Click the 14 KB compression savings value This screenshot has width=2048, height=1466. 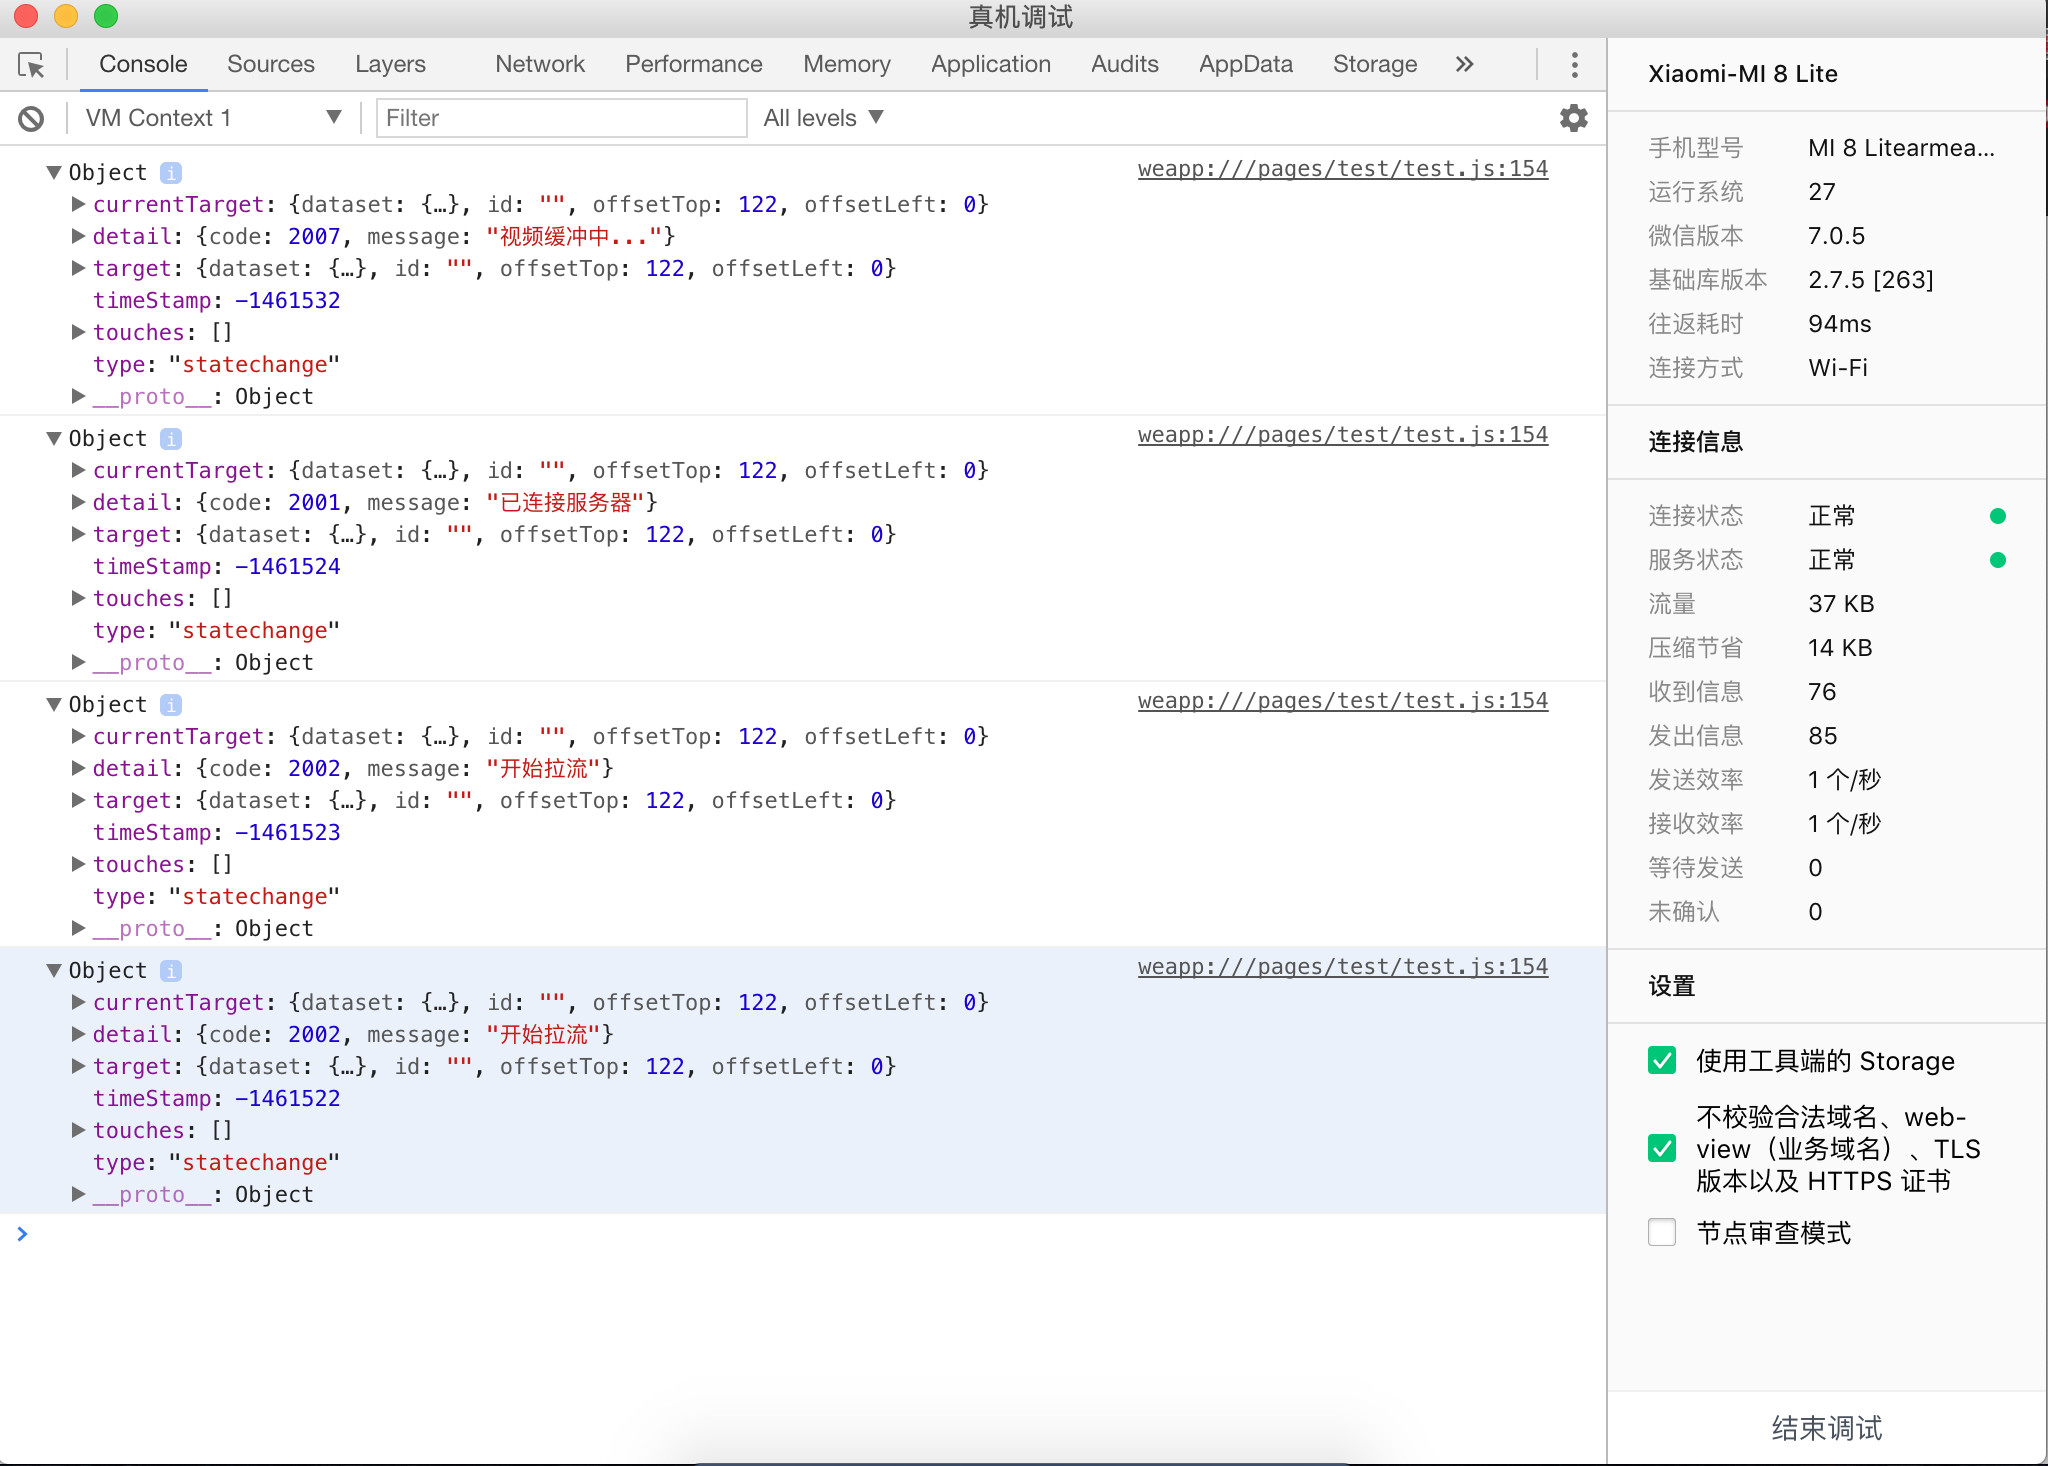pyautogui.click(x=1840, y=648)
